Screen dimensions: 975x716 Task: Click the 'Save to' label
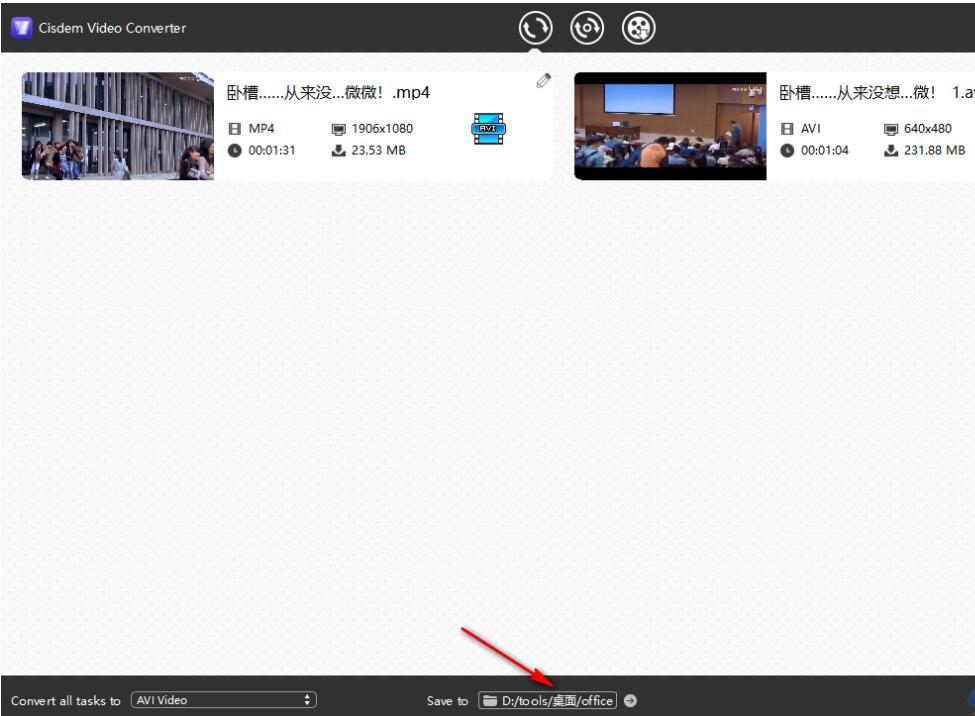(x=447, y=701)
